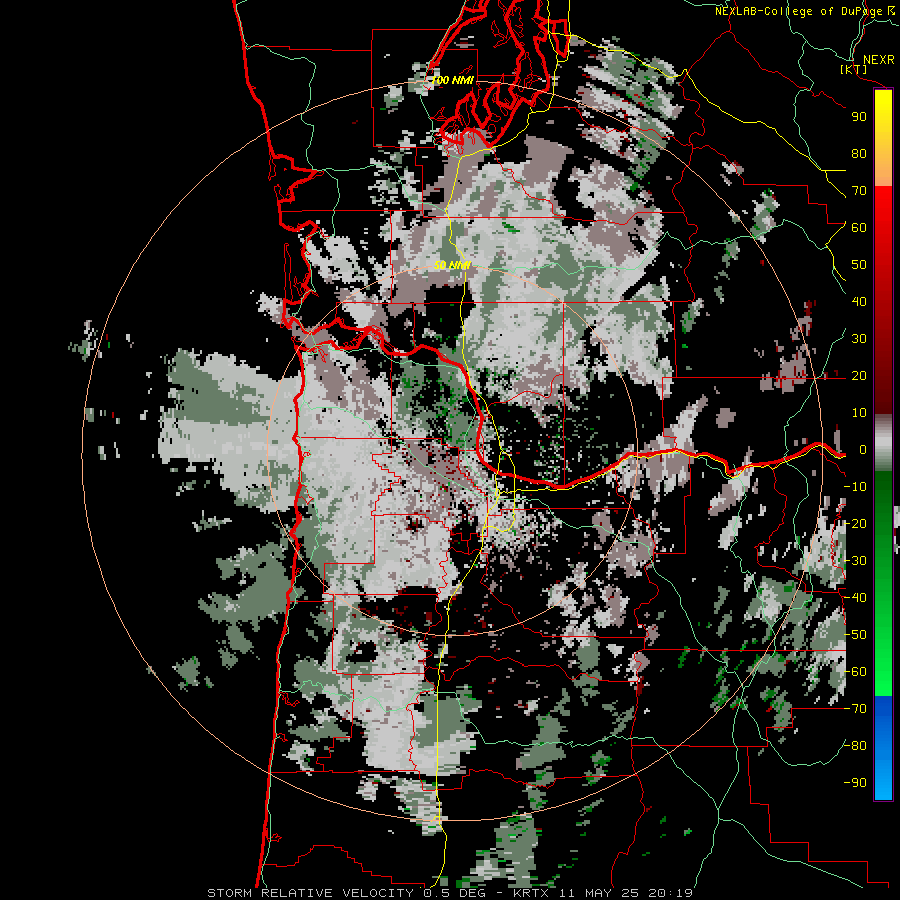Click the NEXR label above the scale

[x=878, y=60]
